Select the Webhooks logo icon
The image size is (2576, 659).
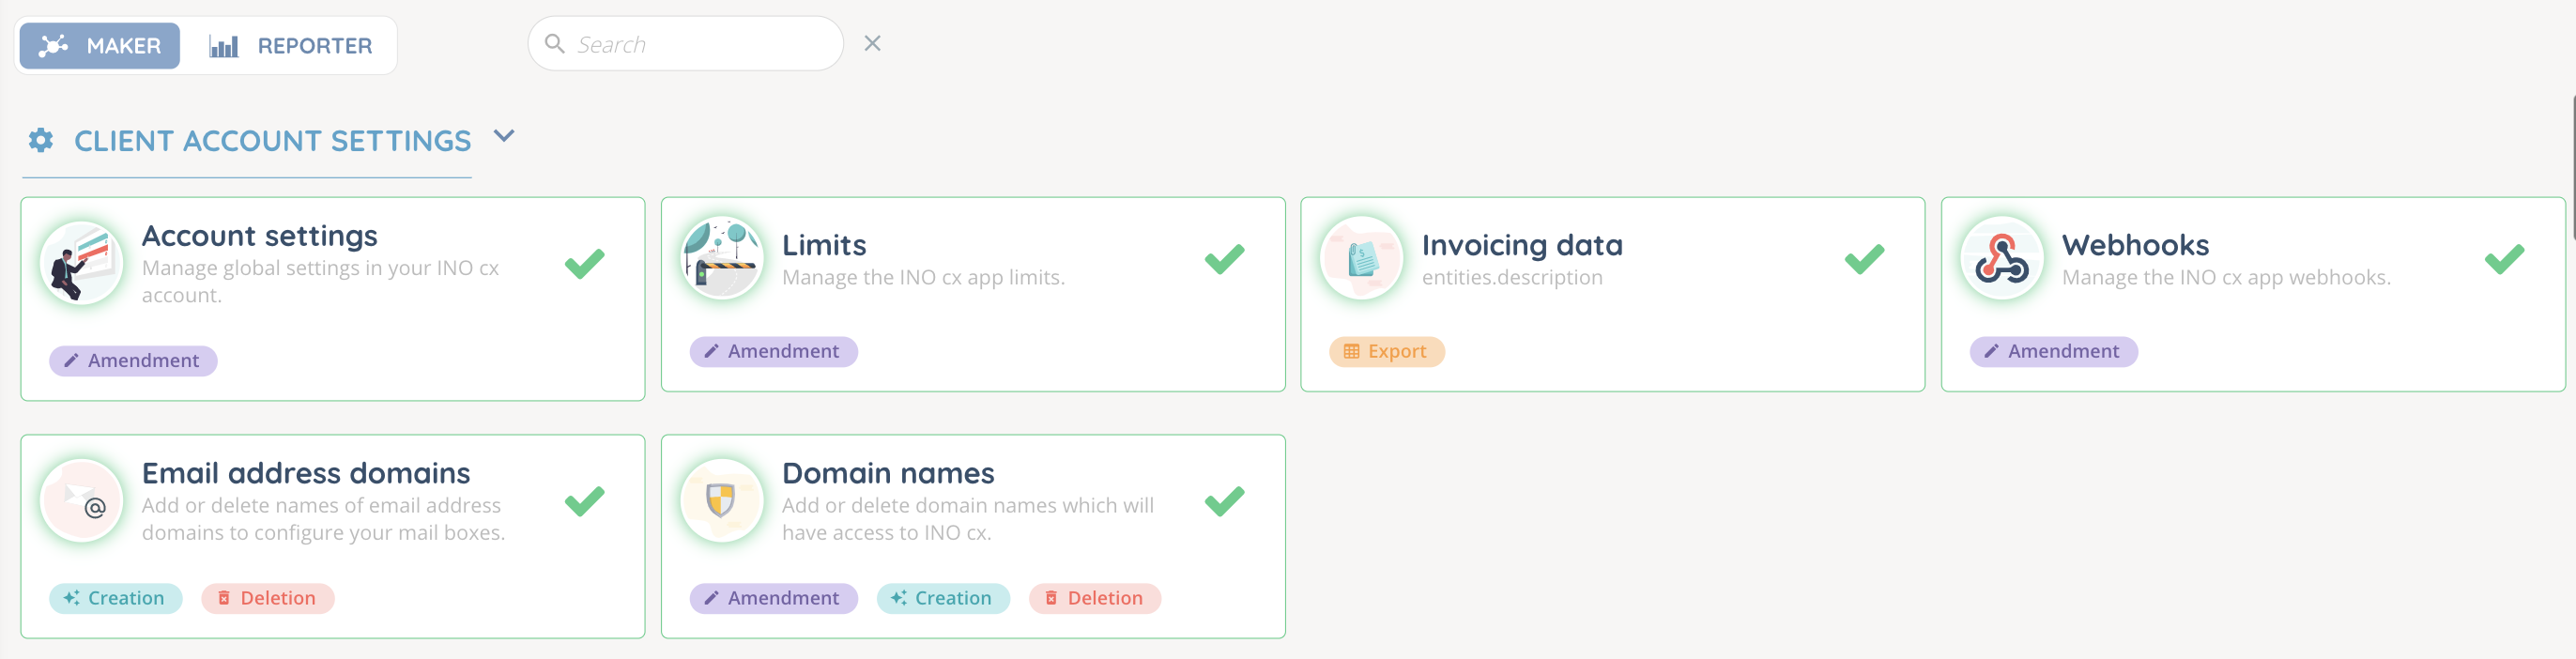tap(2001, 258)
